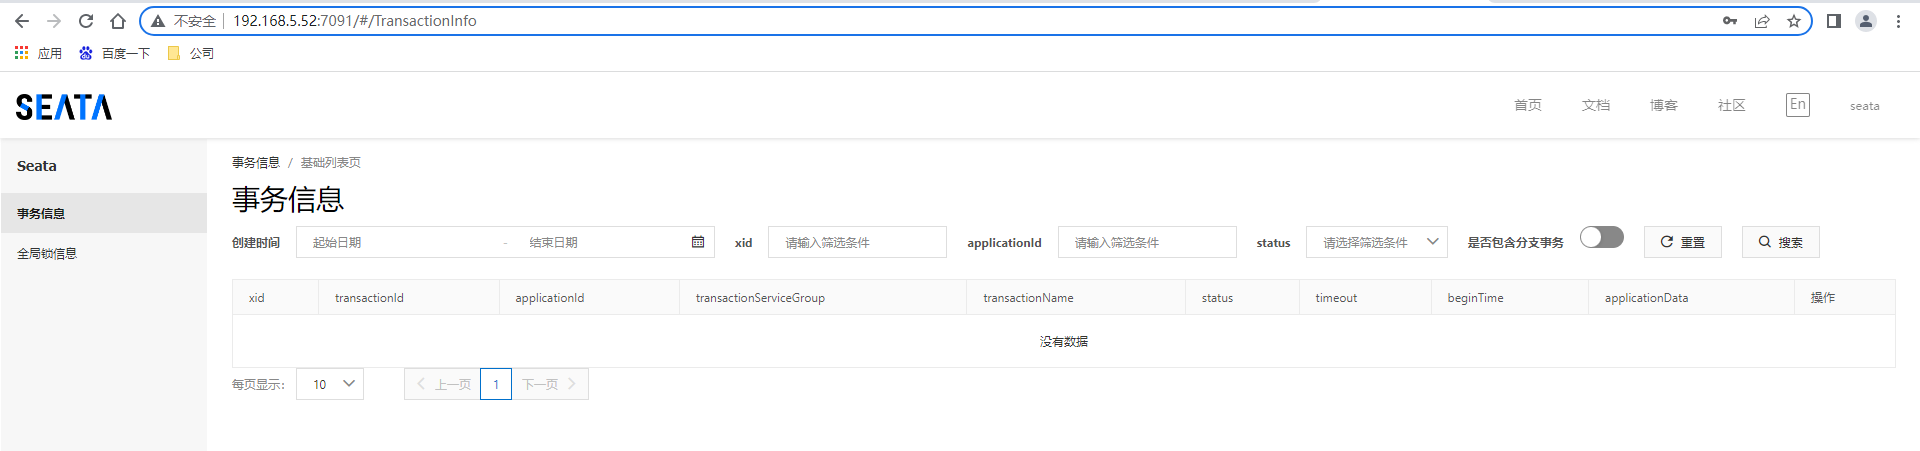Viewport: 1920px width, 451px height.
Task: Open 文档 in top navigation
Action: (x=1596, y=105)
